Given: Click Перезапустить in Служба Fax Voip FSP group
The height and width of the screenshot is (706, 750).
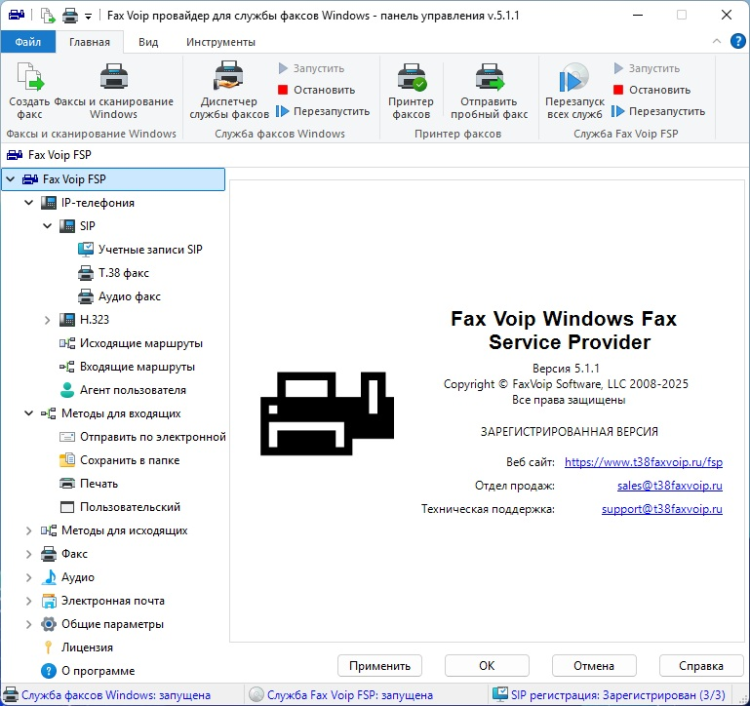Looking at the screenshot, I should click(x=658, y=111).
